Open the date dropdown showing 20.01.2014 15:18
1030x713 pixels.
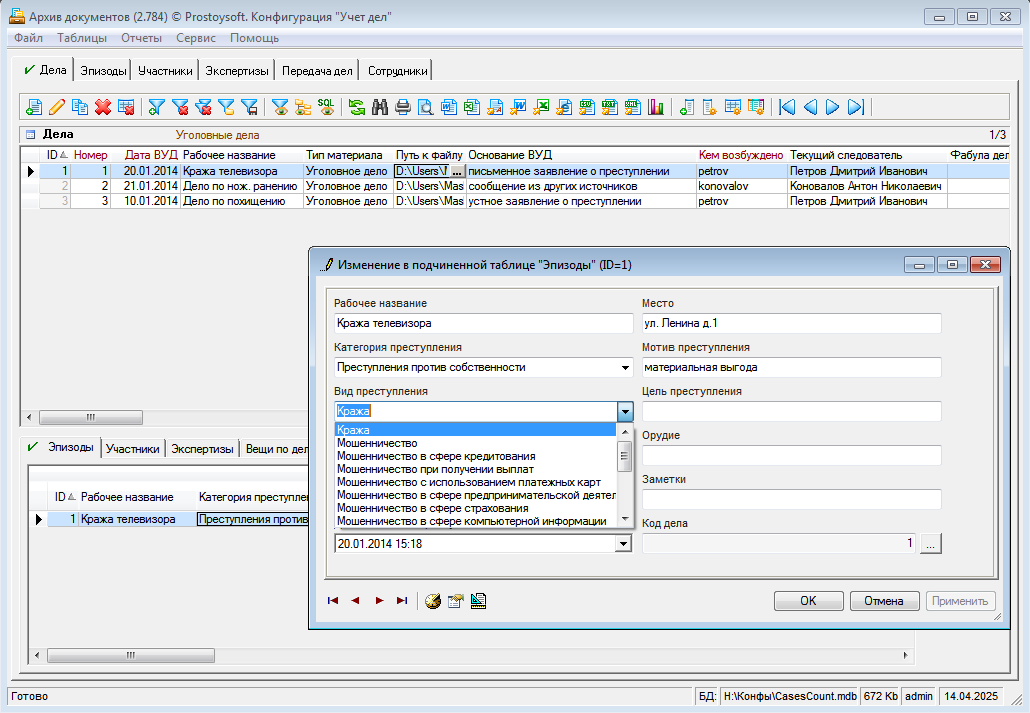tap(625, 543)
